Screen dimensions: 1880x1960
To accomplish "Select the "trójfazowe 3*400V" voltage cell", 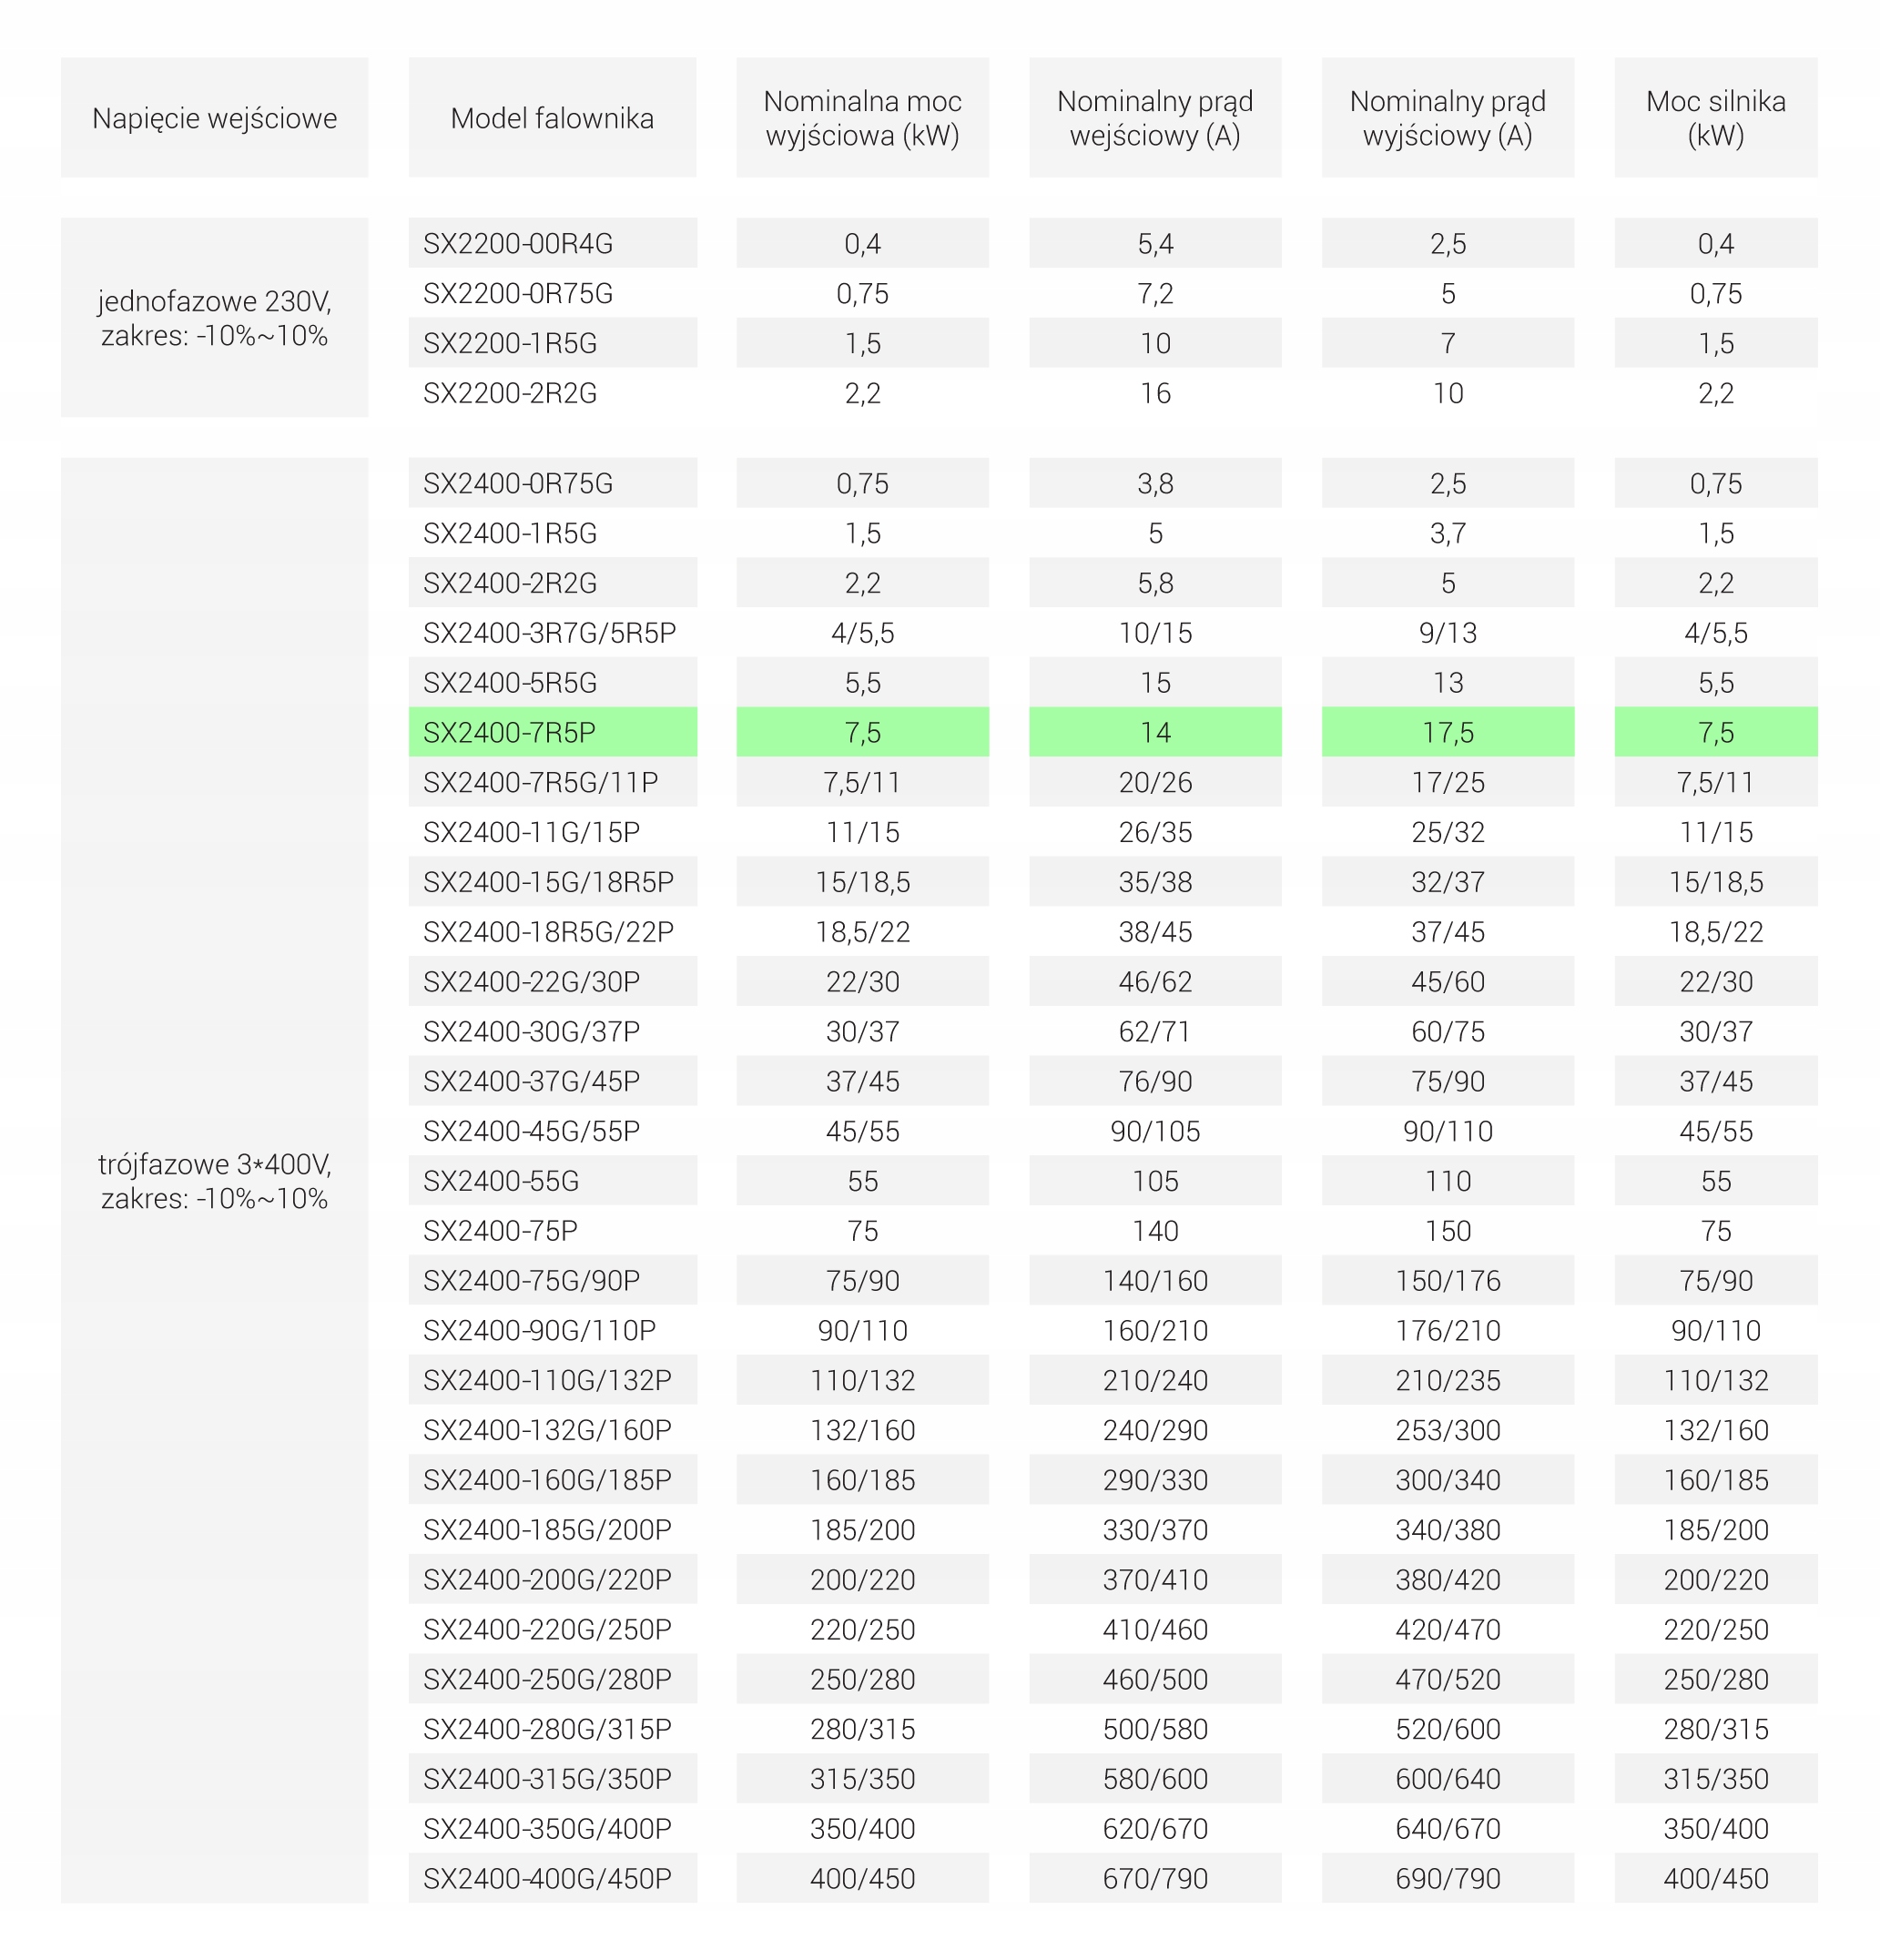I will [x=214, y=1181].
